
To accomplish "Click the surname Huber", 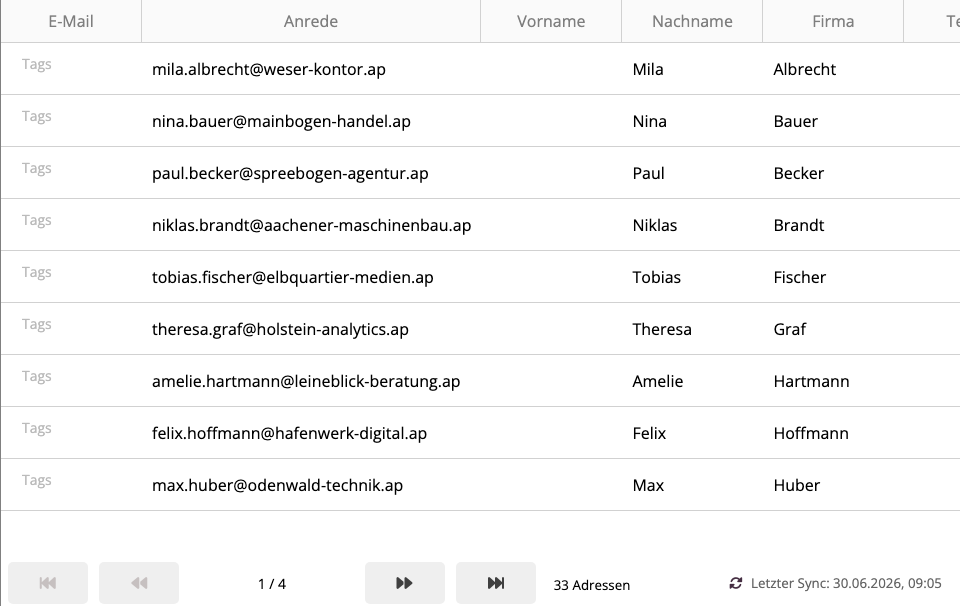I will pos(797,485).
